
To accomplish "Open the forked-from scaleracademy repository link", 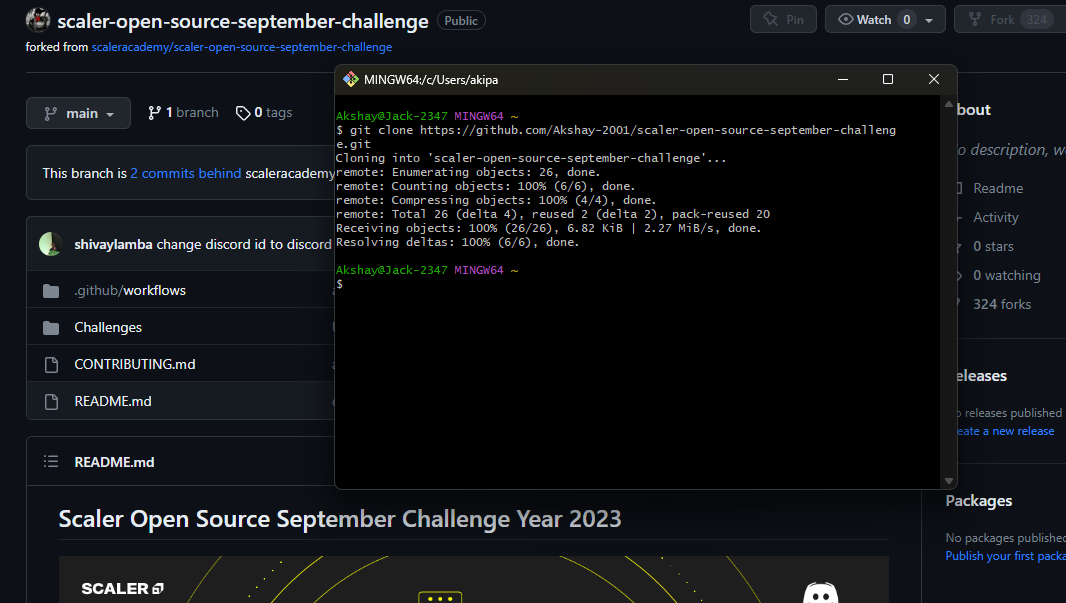I will point(240,46).
